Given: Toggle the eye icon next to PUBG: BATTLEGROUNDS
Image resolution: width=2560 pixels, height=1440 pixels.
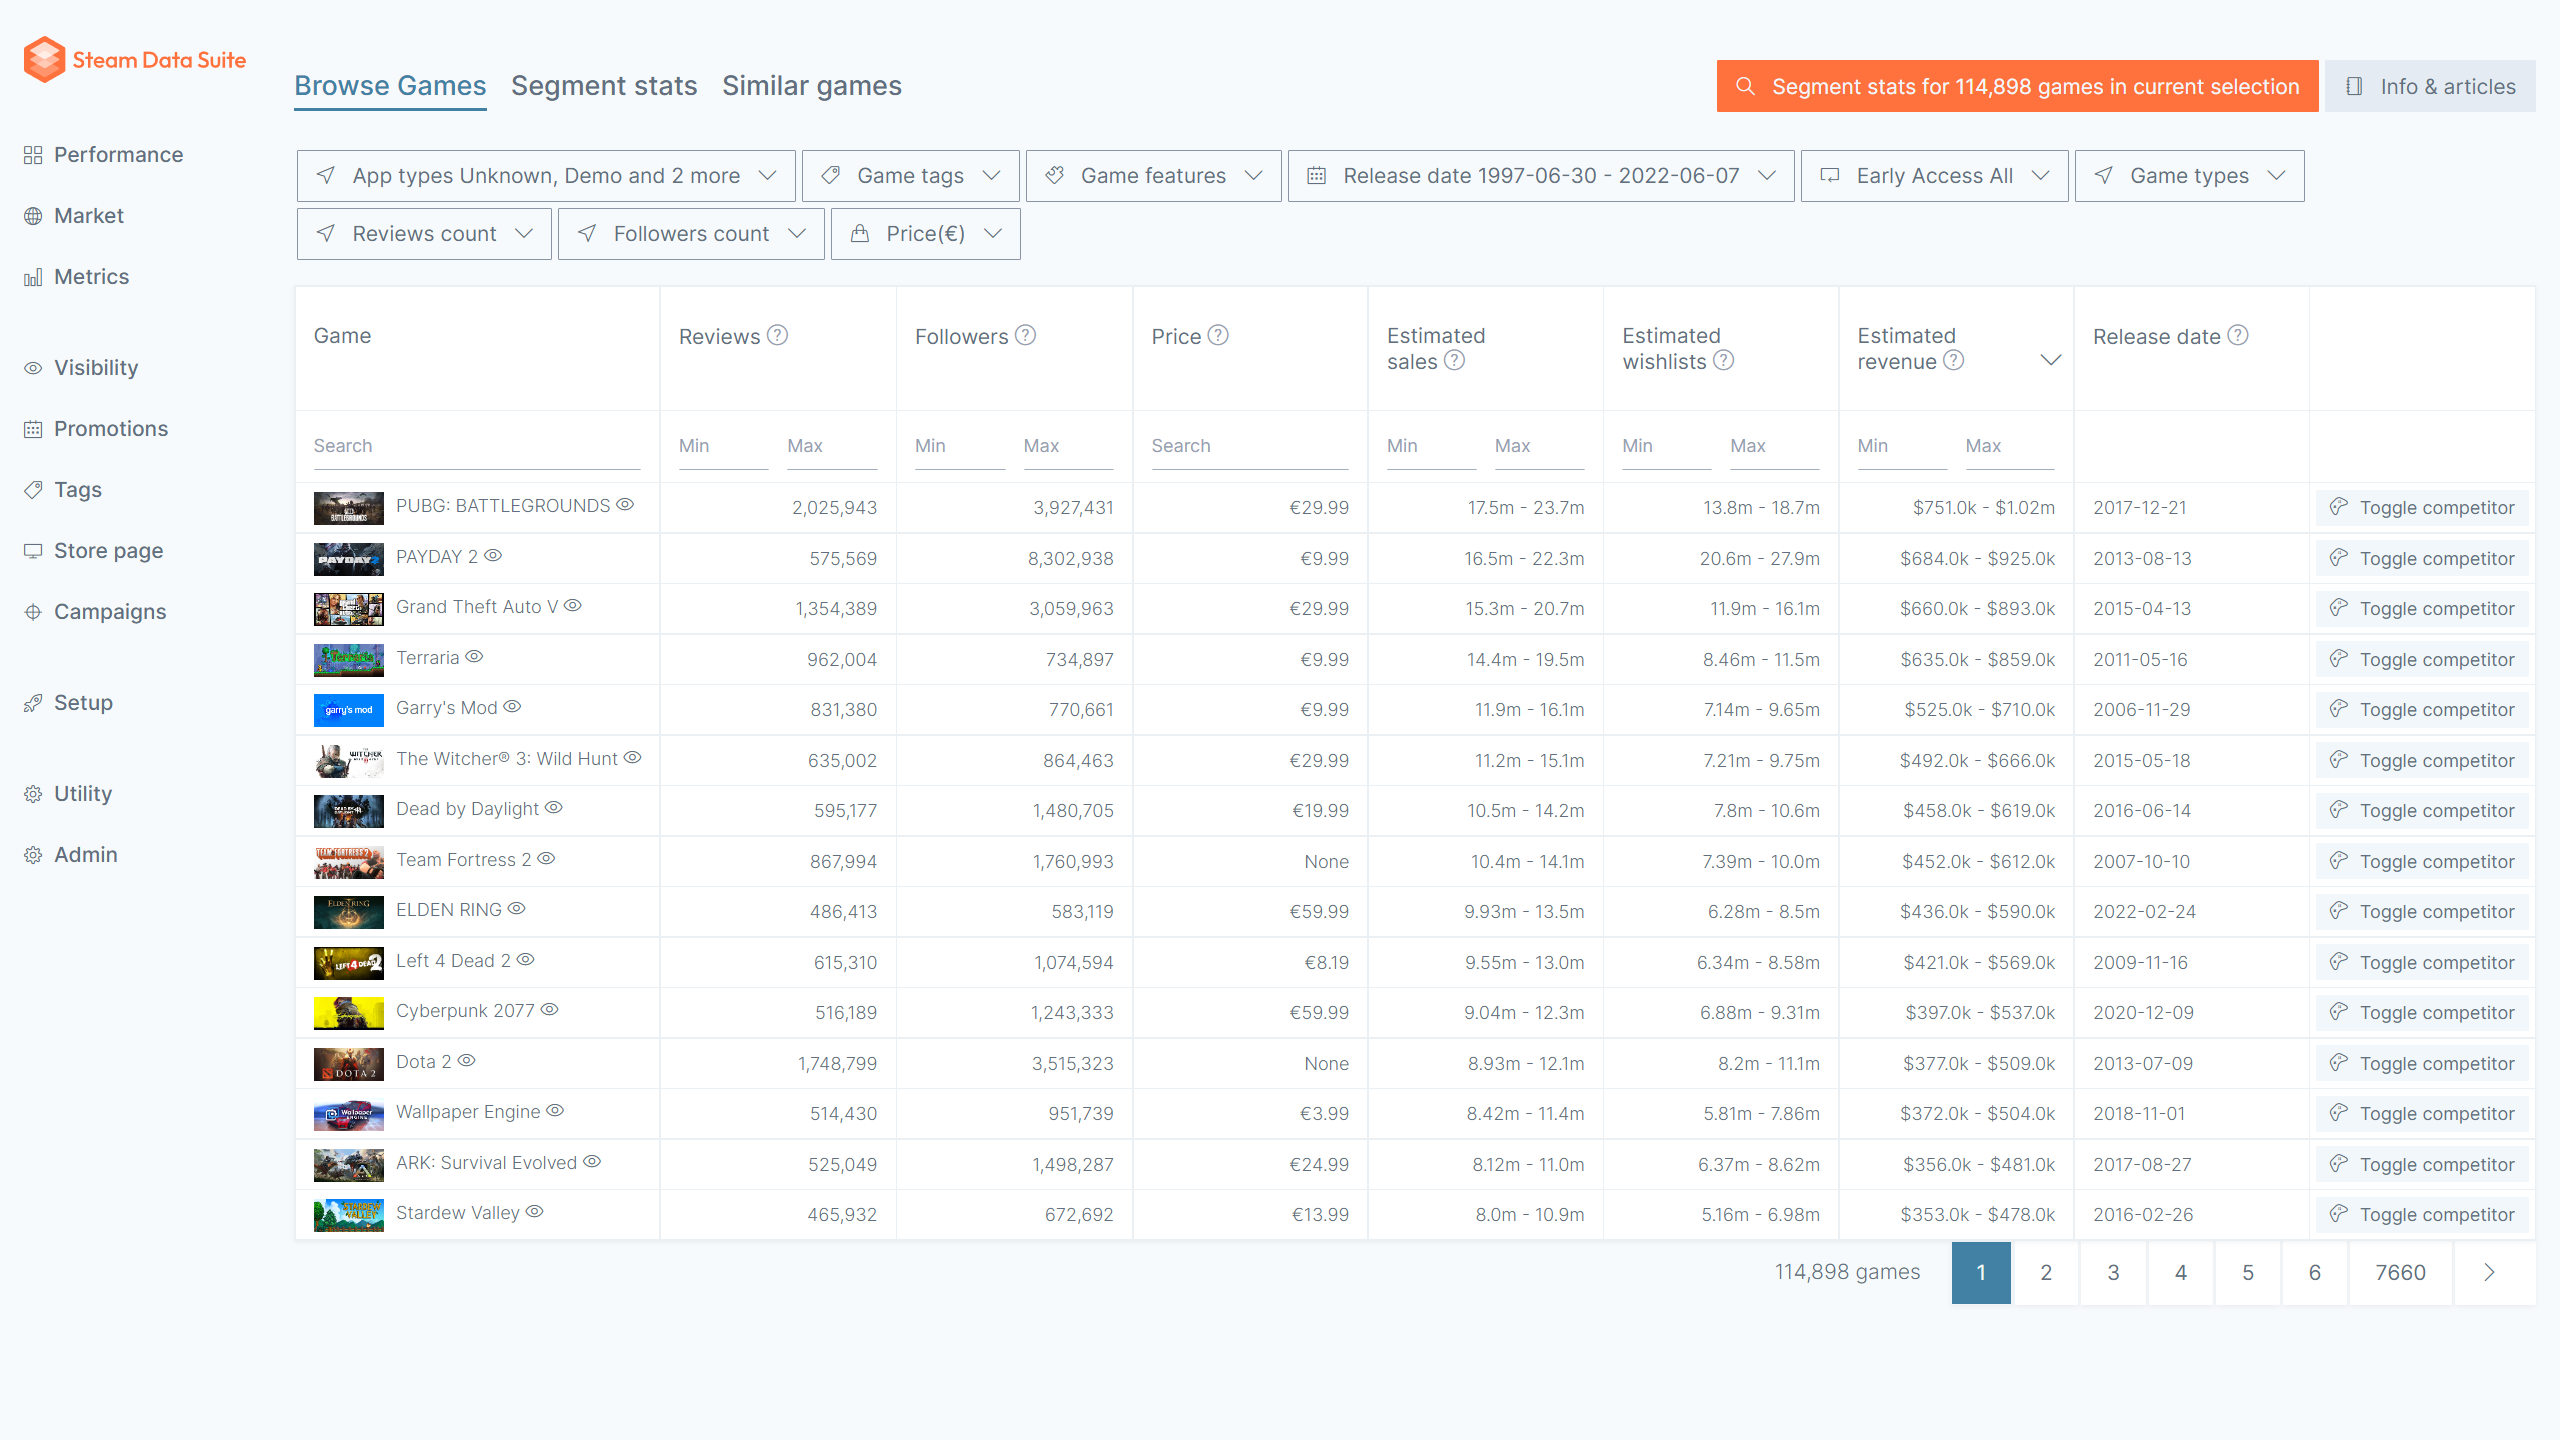Looking at the screenshot, I should (625, 505).
